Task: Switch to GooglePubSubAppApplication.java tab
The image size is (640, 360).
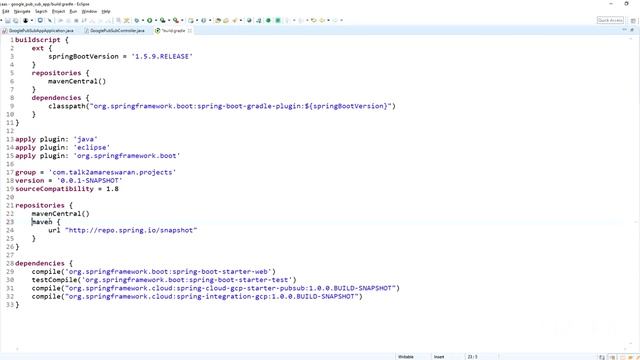Action: click(38, 31)
